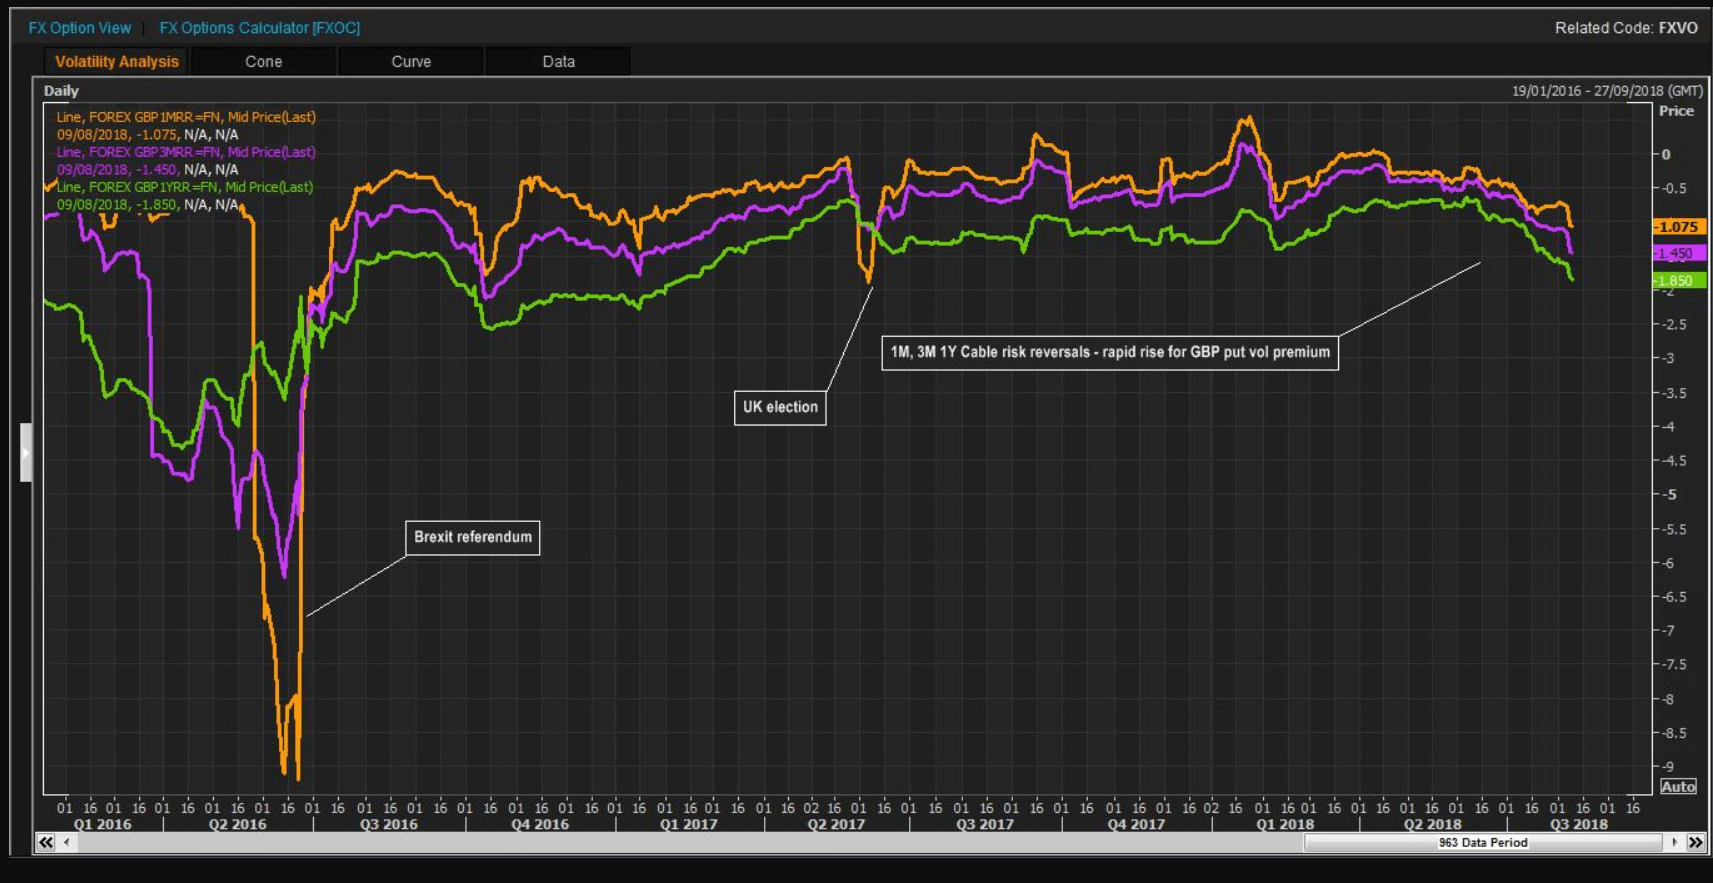Click the green -1.850 price tag

1678,281
